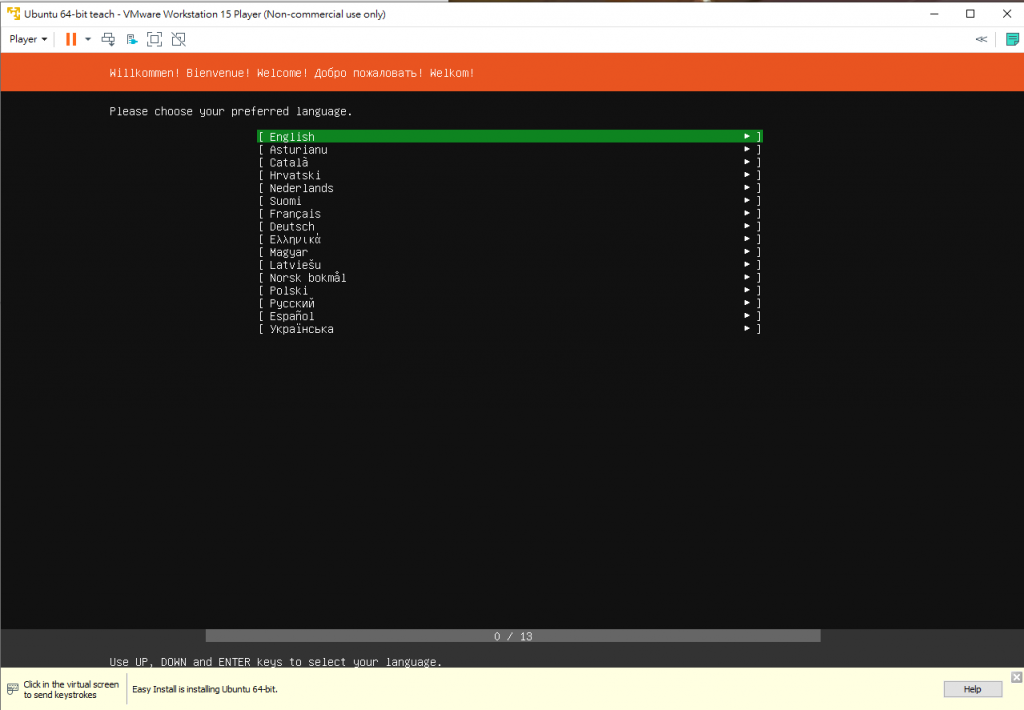
Task: Collapse the toolbar with the double chevron
Action: click(x=981, y=39)
